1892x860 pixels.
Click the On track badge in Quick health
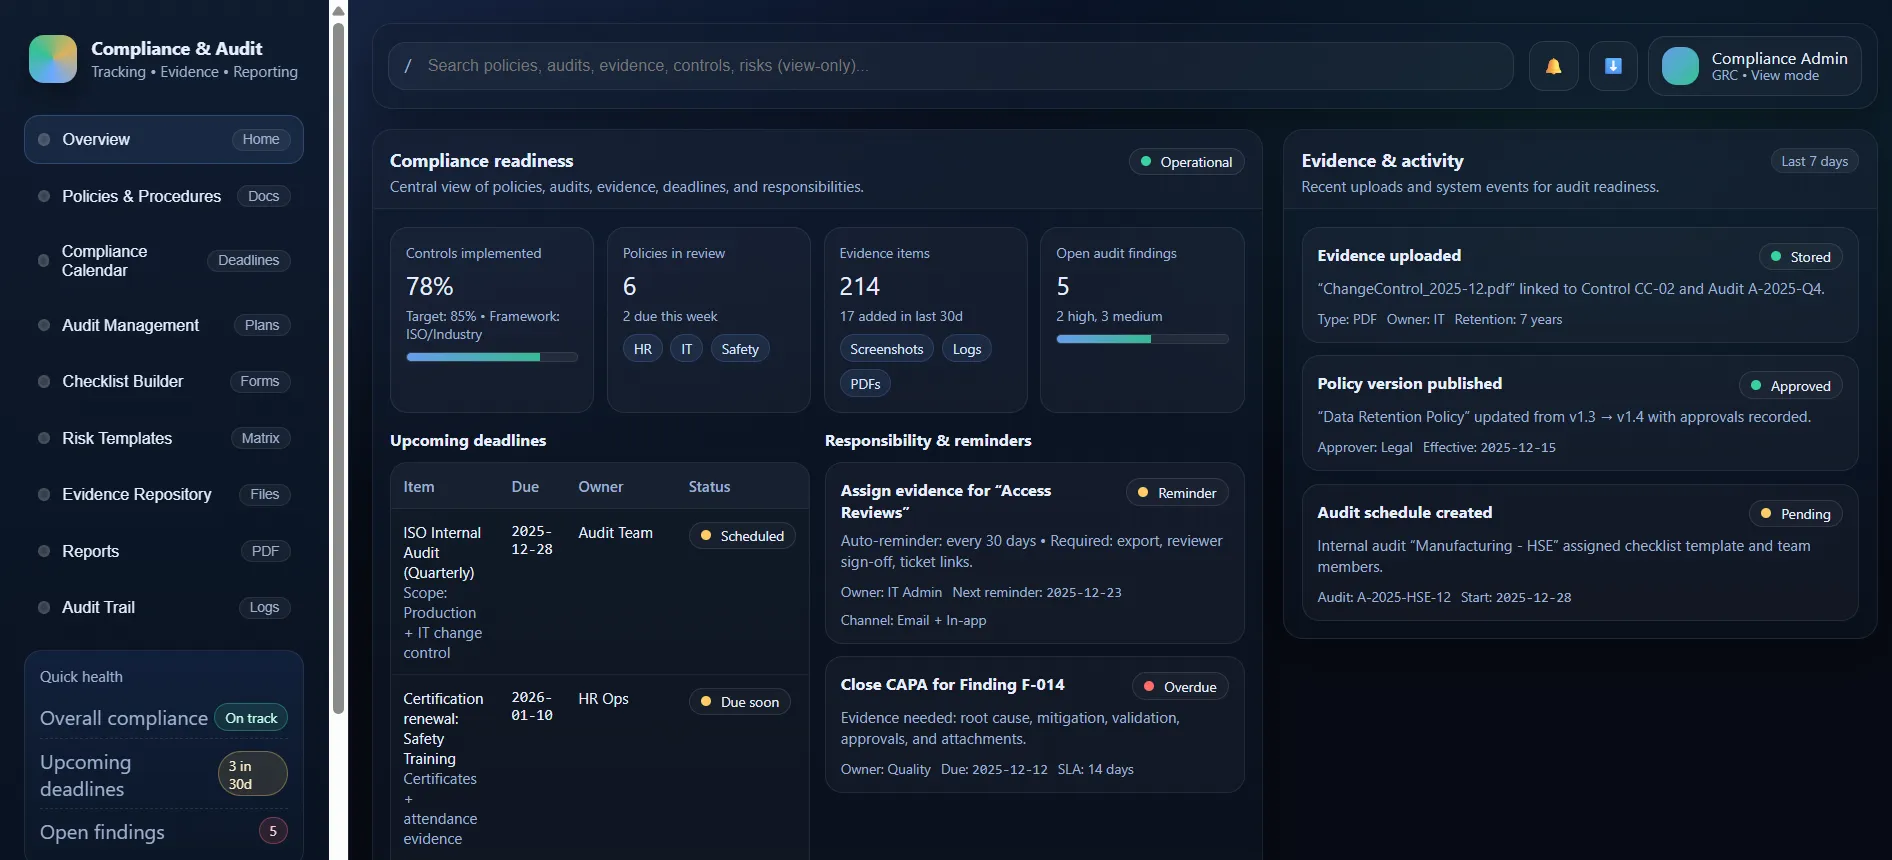251,718
